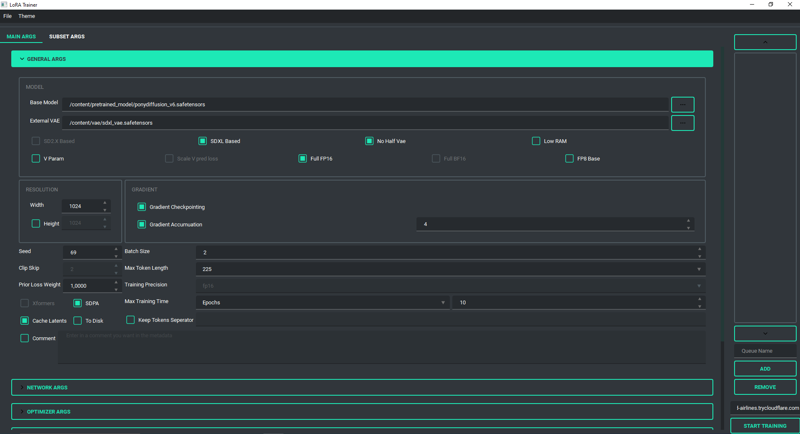Click the REMOVE queue button
Viewport: 800px width, 434px height.
coord(765,387)
